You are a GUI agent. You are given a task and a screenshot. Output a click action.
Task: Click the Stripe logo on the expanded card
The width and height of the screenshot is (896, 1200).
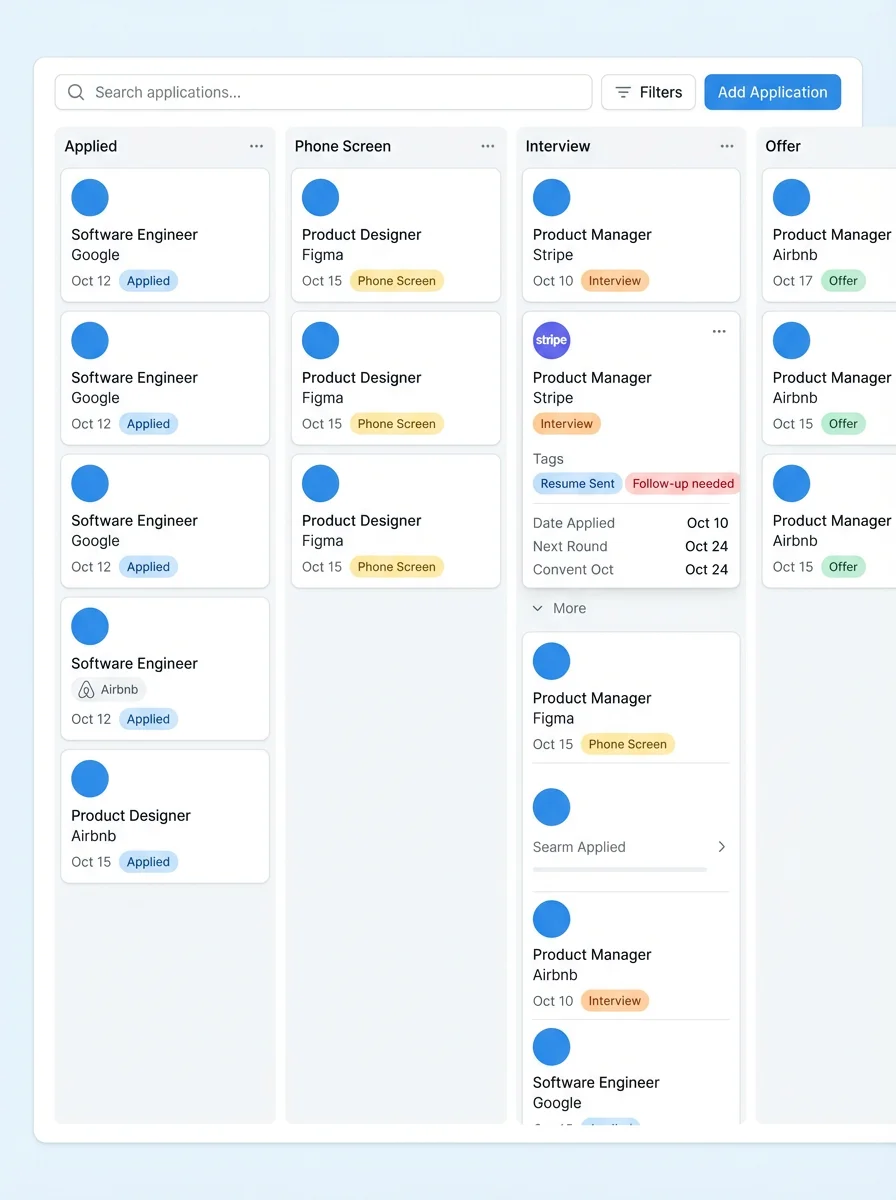pyautogui.click(x=551, y=340)
